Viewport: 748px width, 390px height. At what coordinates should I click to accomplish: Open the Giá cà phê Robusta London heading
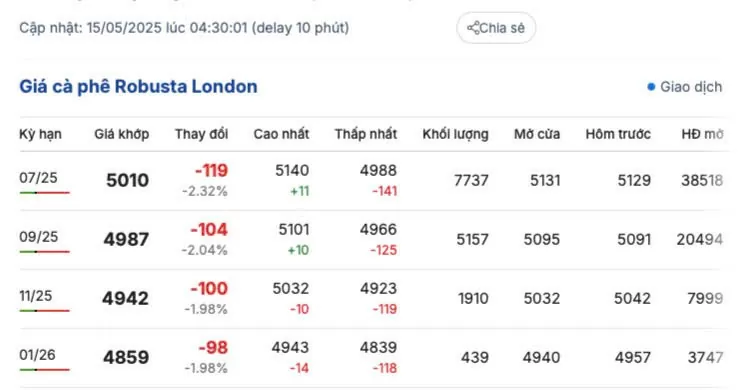138,86
